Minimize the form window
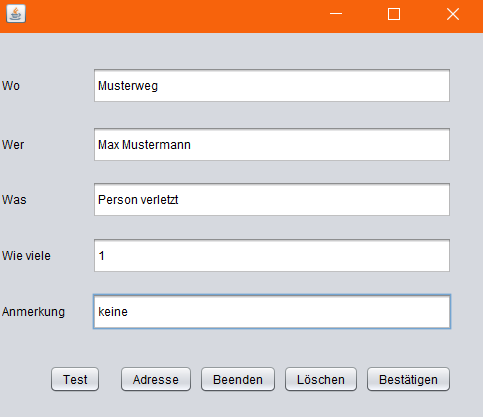The image size is (483, 417). 336,14
